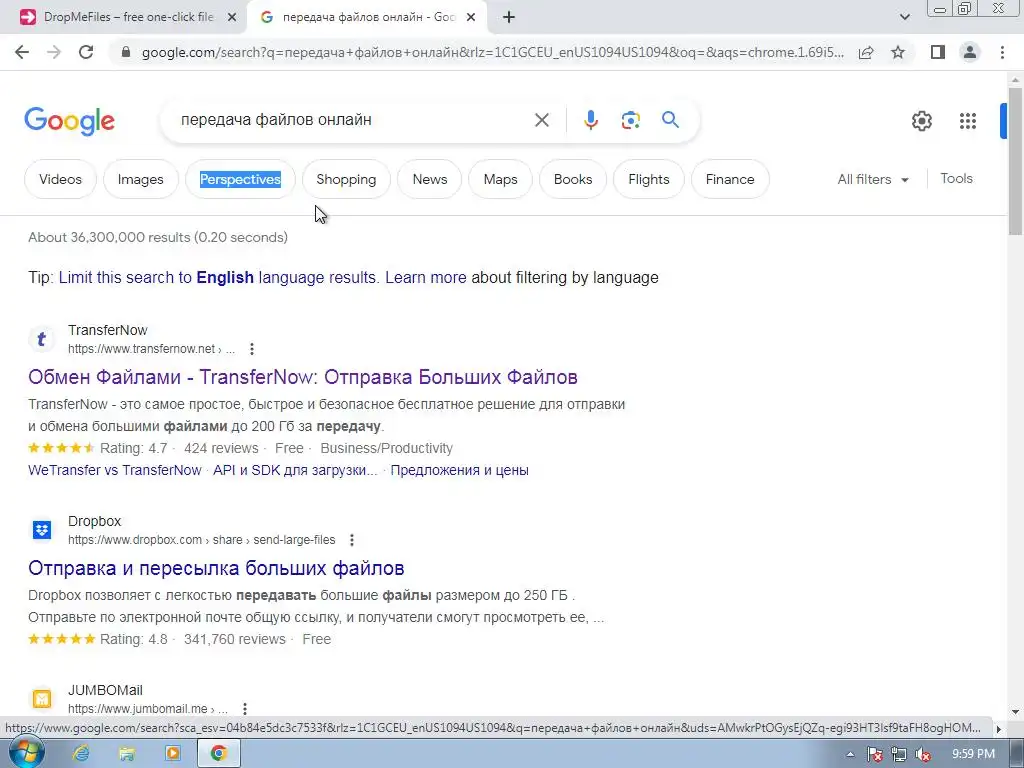
Task: Click the browser address bar URL
Action: 492,52
